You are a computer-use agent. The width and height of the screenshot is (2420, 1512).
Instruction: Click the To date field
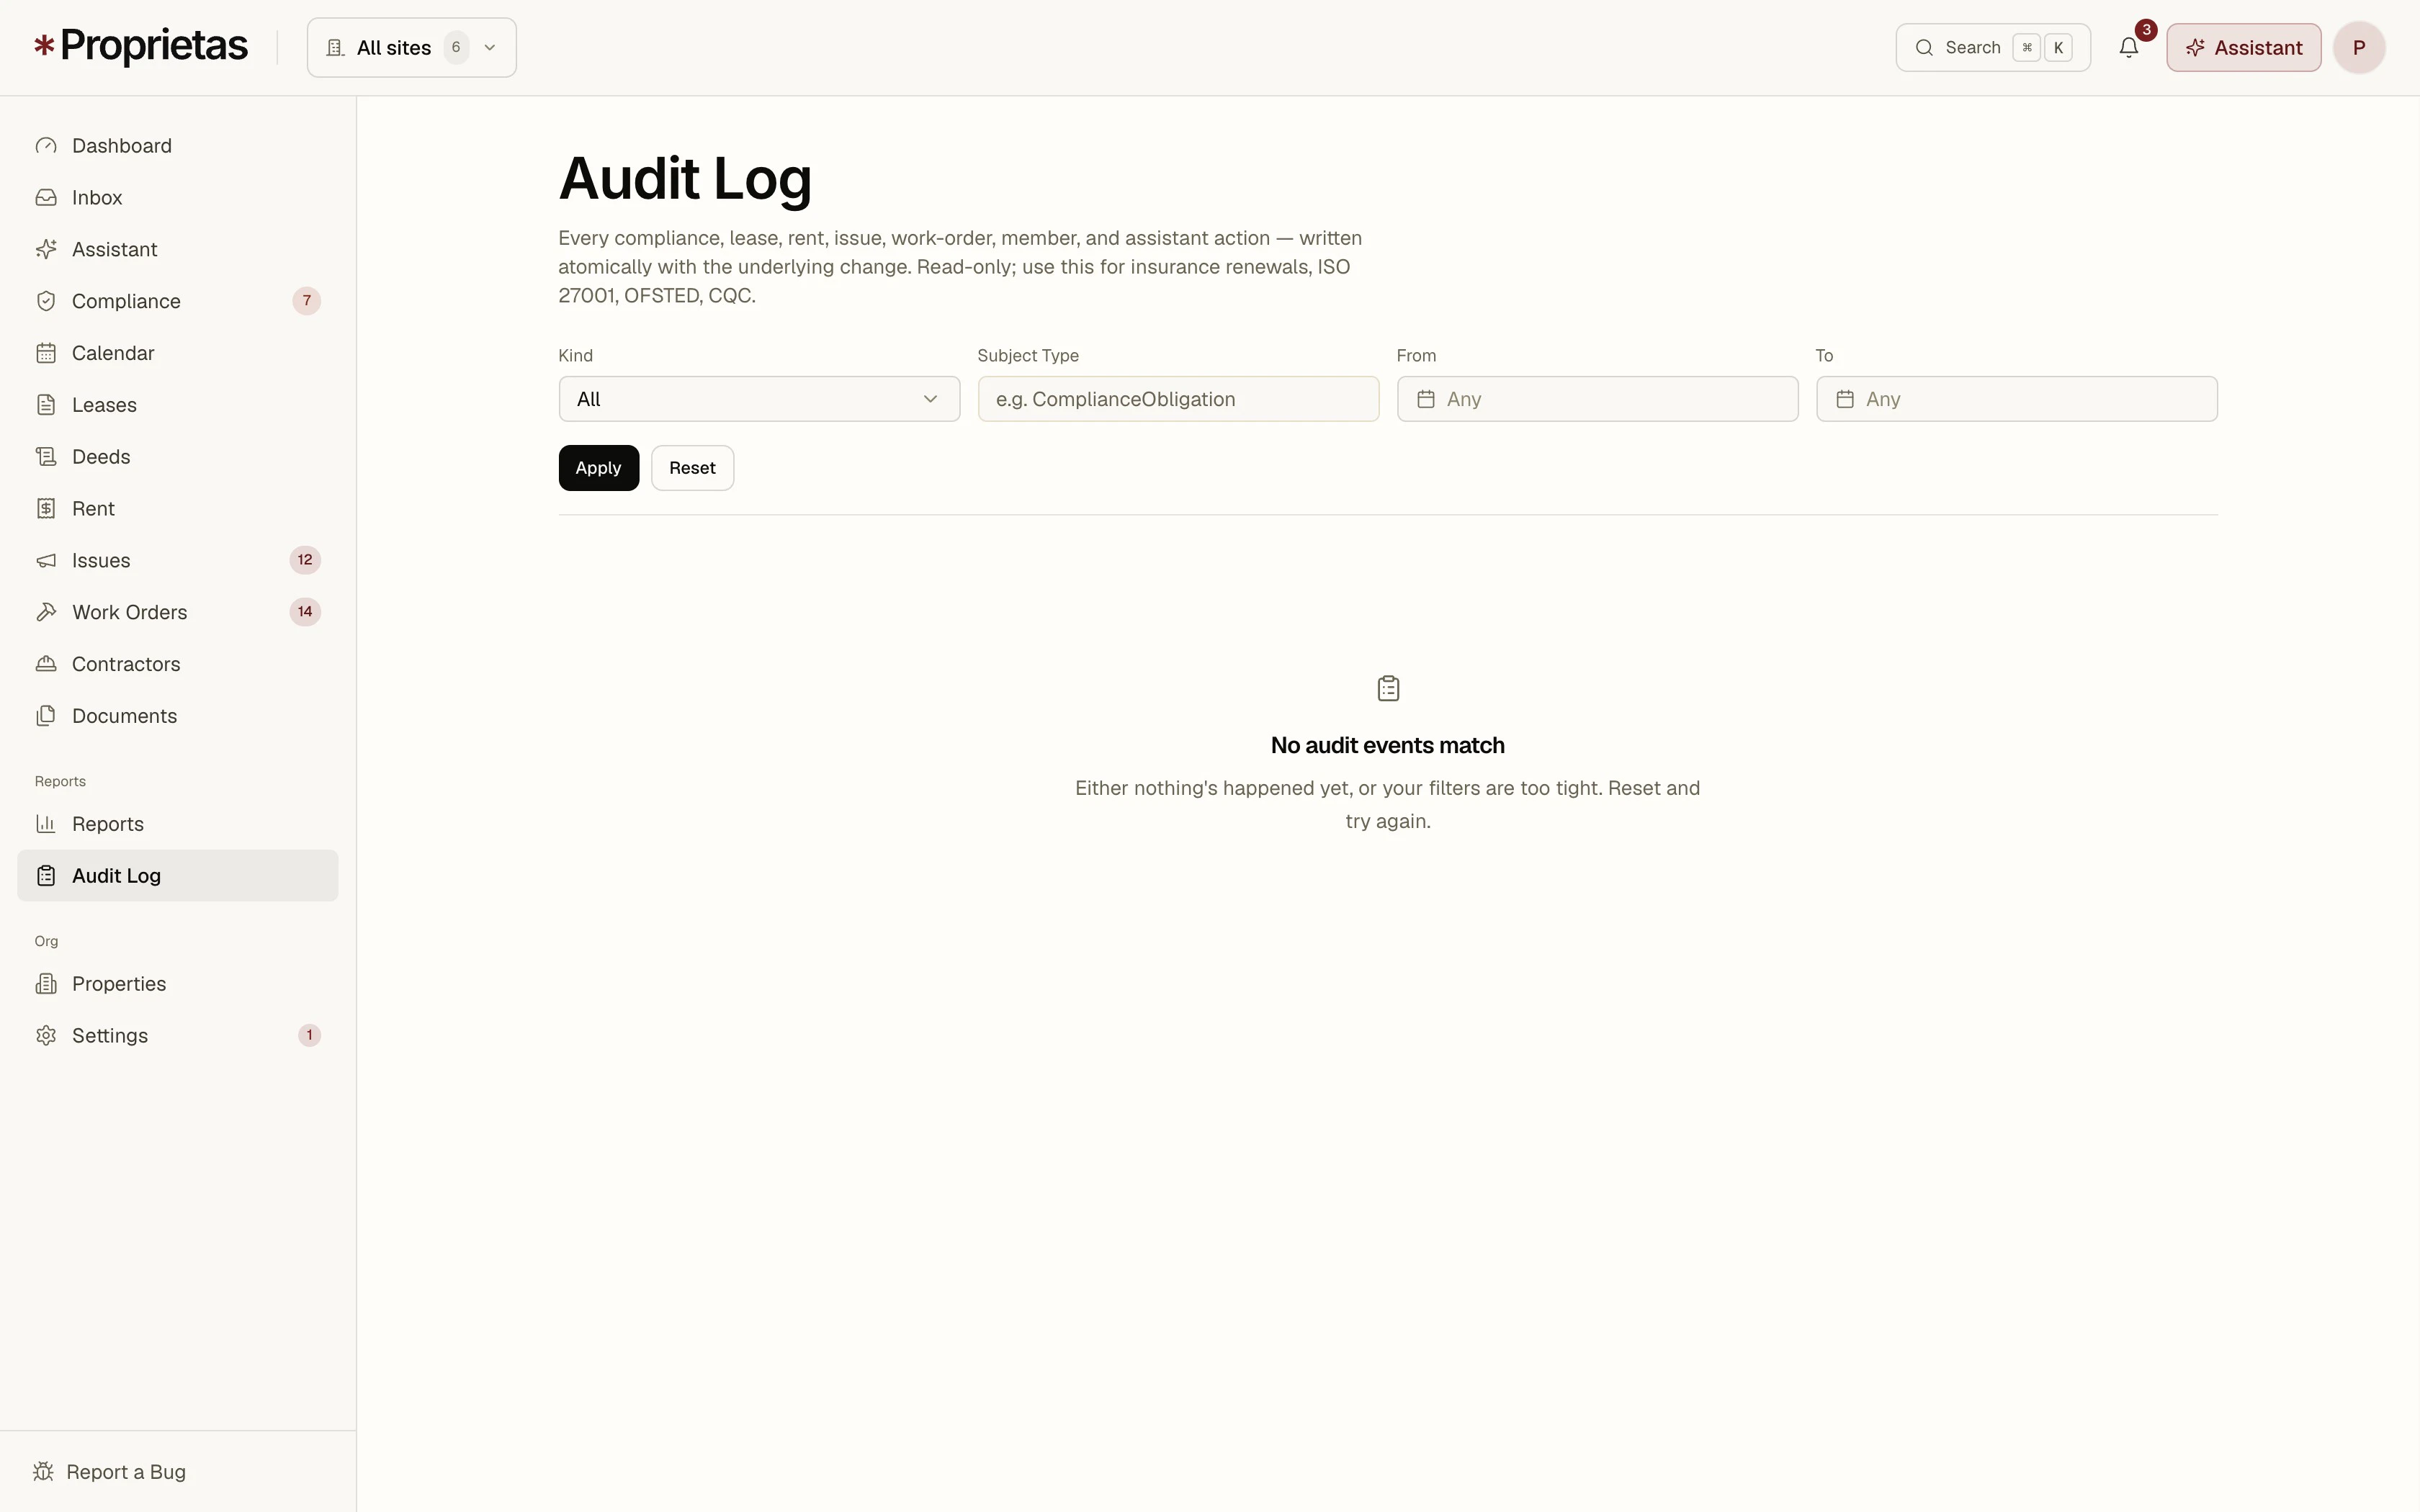coord(2016,399)
